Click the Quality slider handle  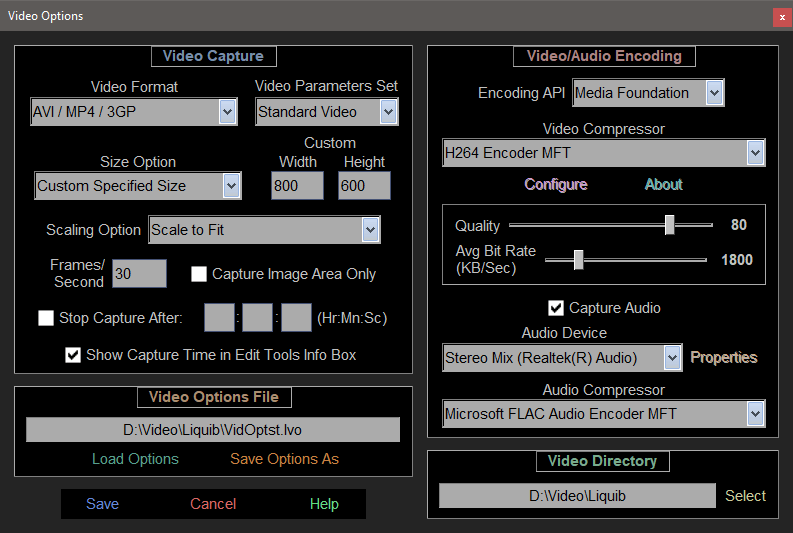click(x=669, y=225)
